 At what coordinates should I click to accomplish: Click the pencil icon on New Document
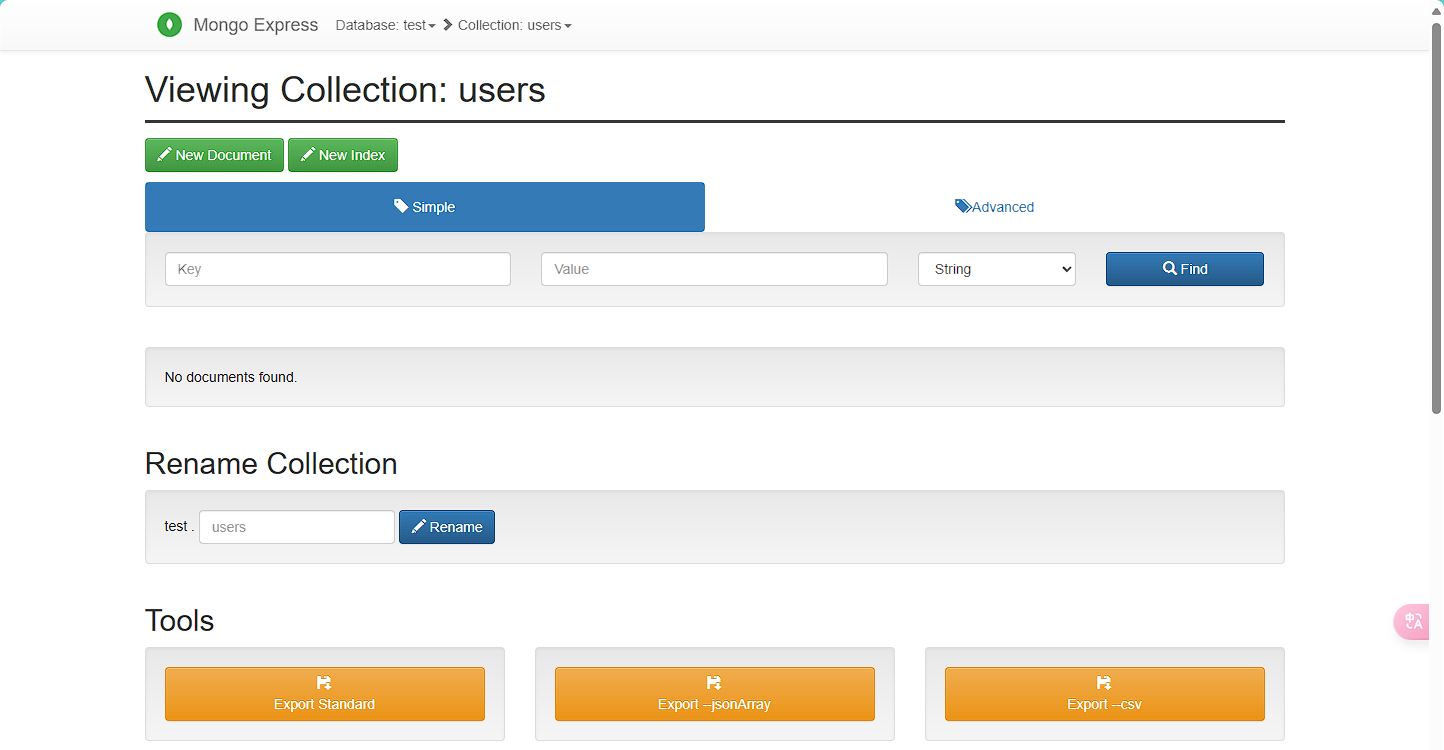coord(164,155)
